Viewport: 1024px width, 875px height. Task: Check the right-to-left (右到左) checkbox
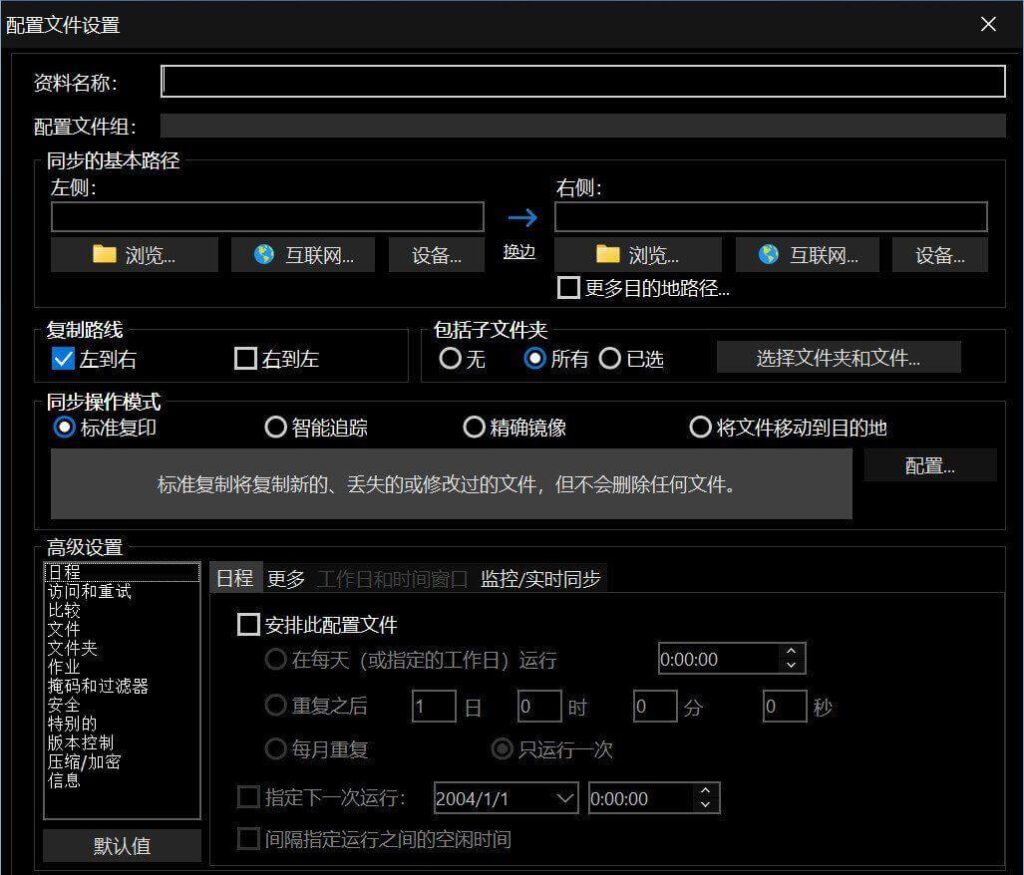pos(245,358)
